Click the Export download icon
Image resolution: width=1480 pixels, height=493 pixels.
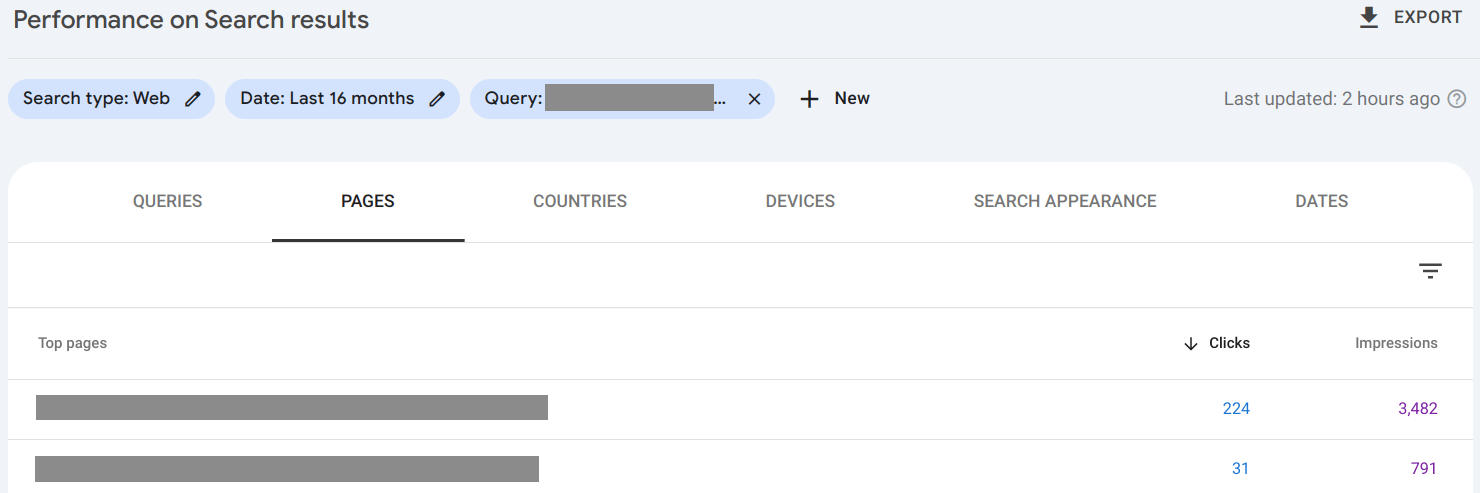(x=1369, y=18)
